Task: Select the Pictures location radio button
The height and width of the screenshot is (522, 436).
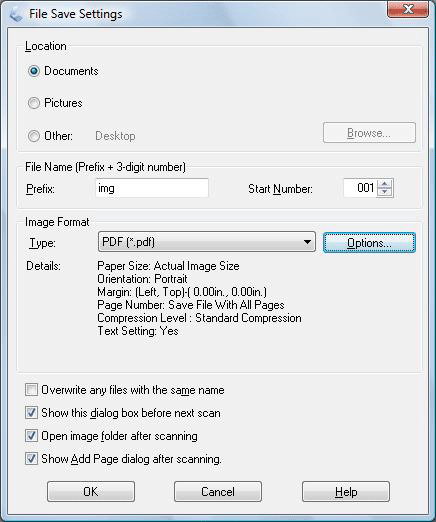Action: (x=34, y=103)
